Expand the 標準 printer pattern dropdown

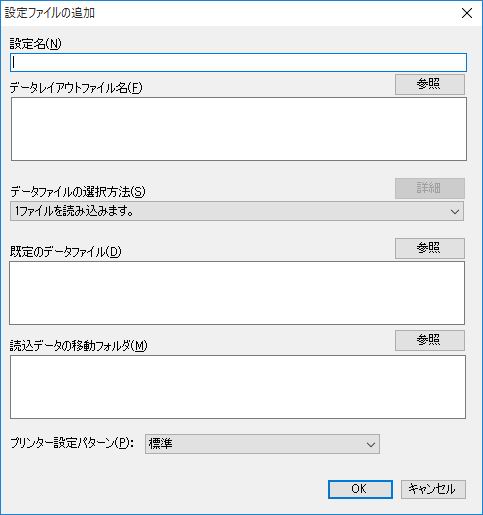coord(262,444)
